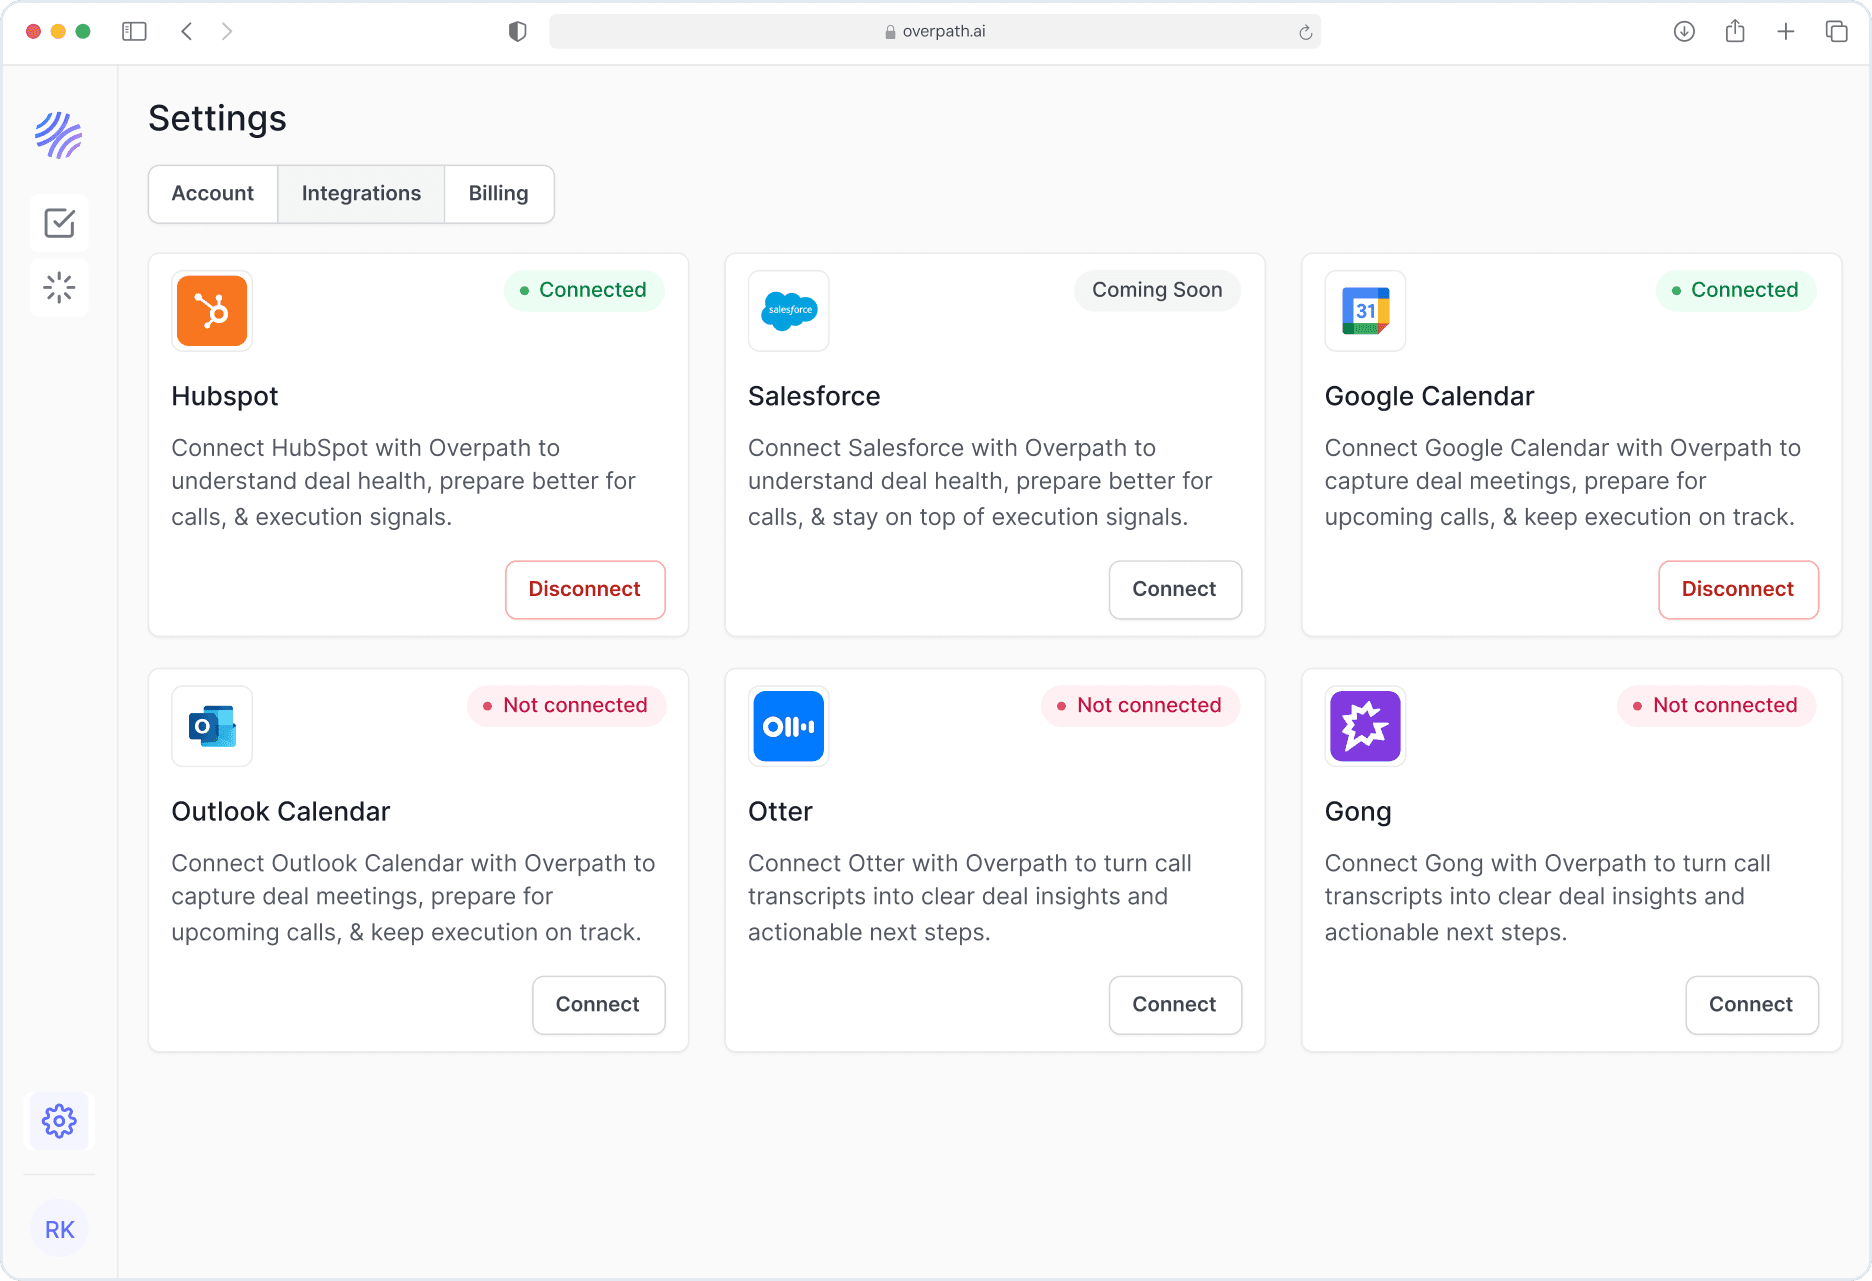Viewport: 1872px width, 1281px height.
Task: Click Outlook Calendar's Not connected badge
Action: coord(566,706)
